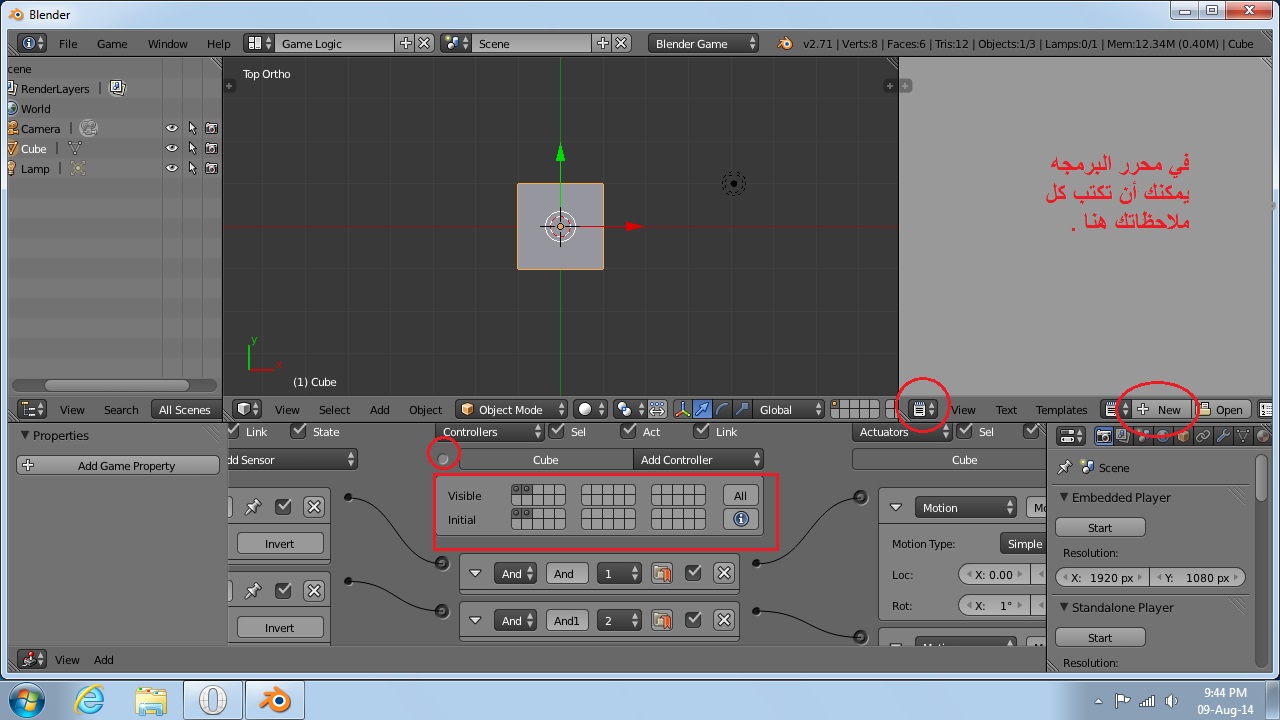The width and height of the screenshot is (1280, 720).
Task: Toggle priority icon on And1 controller
Action: click(661, 621)
